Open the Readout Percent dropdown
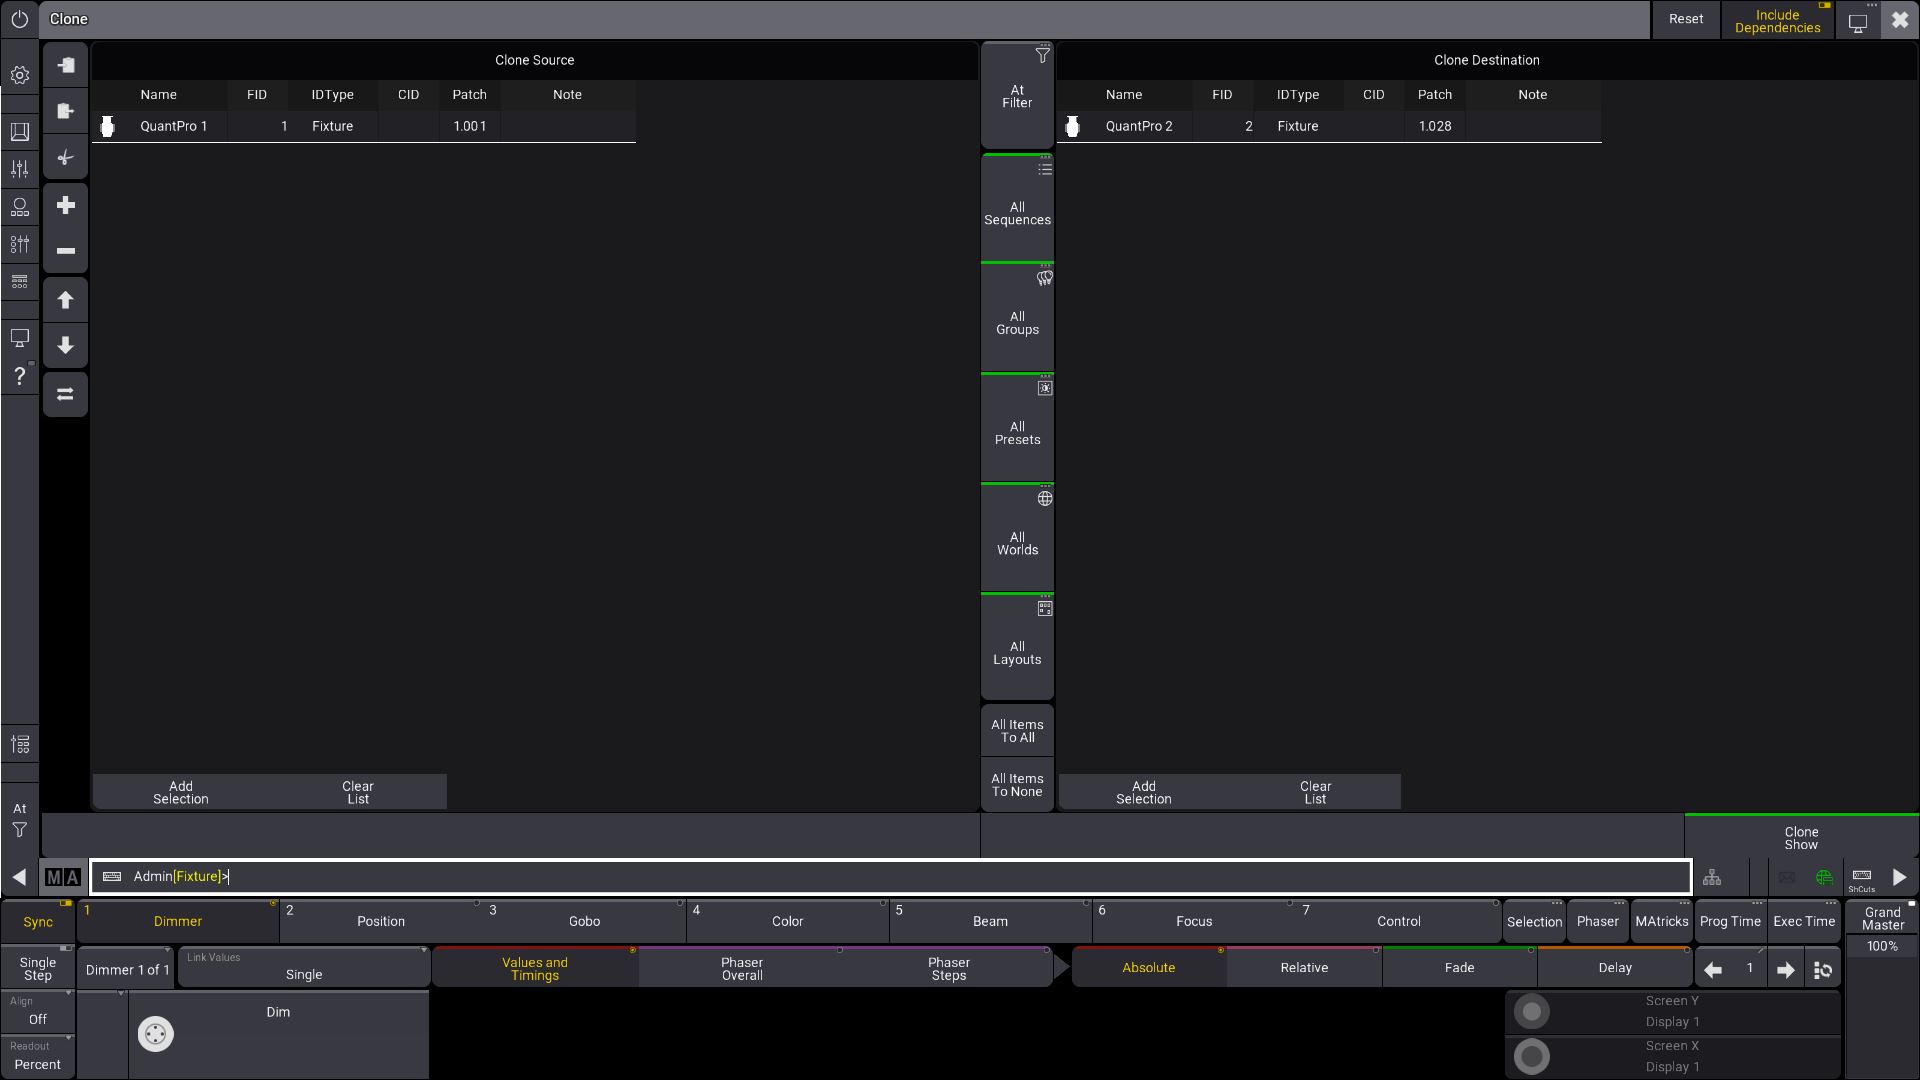 click(38, 1058)
